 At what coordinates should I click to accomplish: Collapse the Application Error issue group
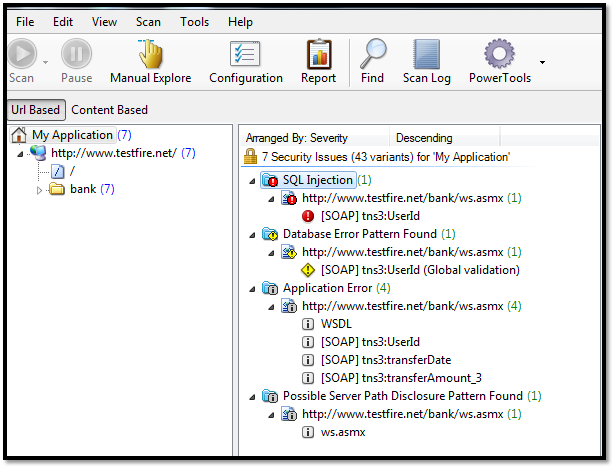point(250,289)
